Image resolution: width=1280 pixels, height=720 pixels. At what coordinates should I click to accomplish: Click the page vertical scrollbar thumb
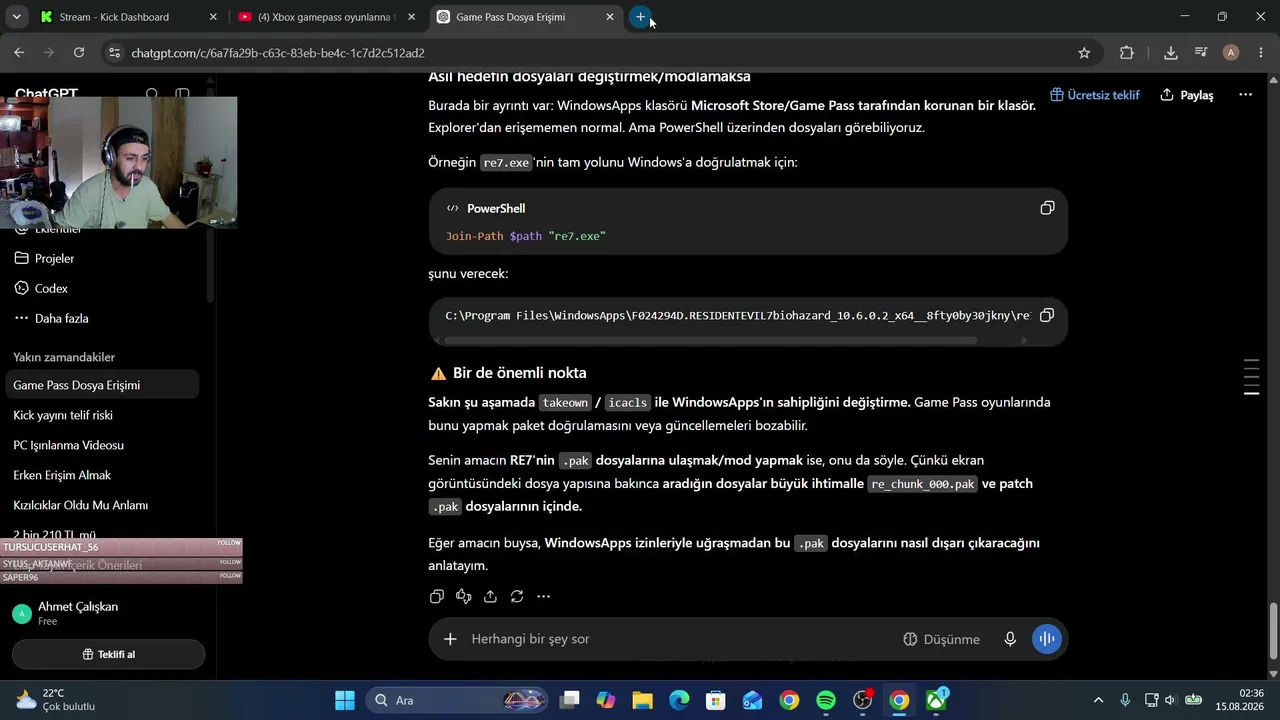click(1273, 632)
